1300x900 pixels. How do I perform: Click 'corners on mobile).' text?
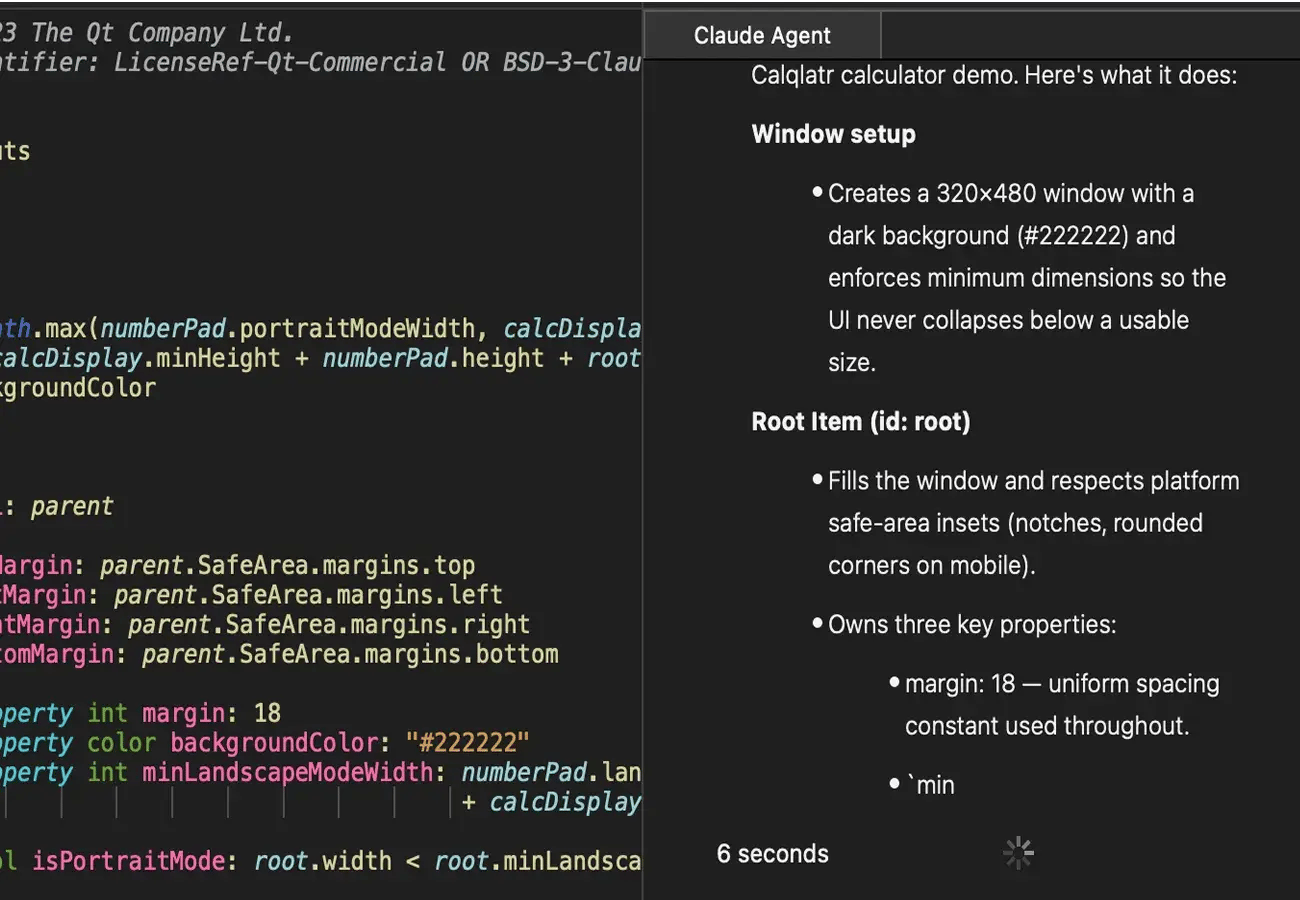click(931, 566)
